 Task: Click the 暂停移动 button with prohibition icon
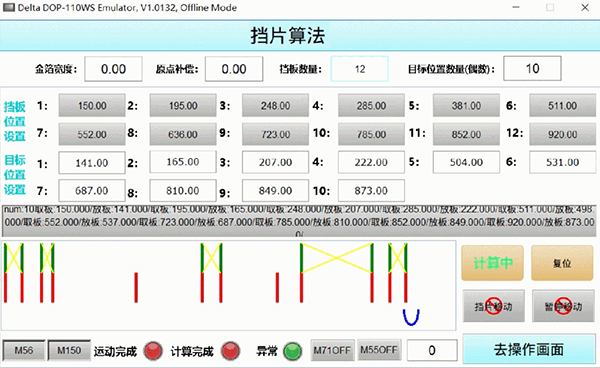563,306
